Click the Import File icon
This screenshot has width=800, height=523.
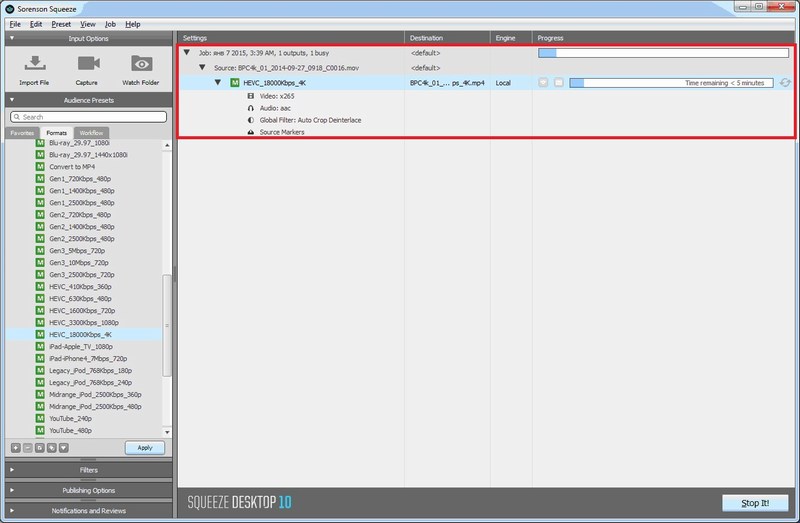(x=35, y=63)
